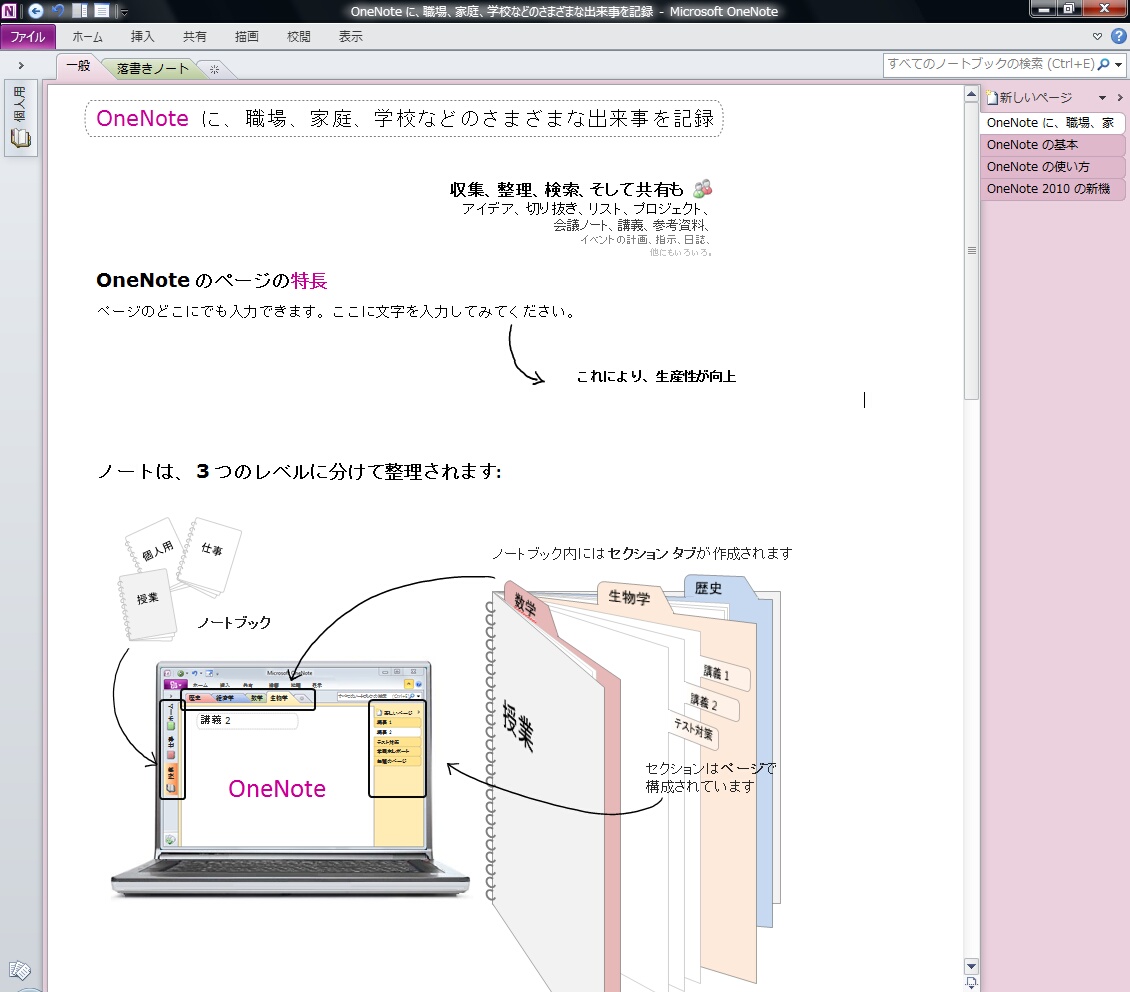Click the 数学 tab in the binder illustration

pos(526,607)
